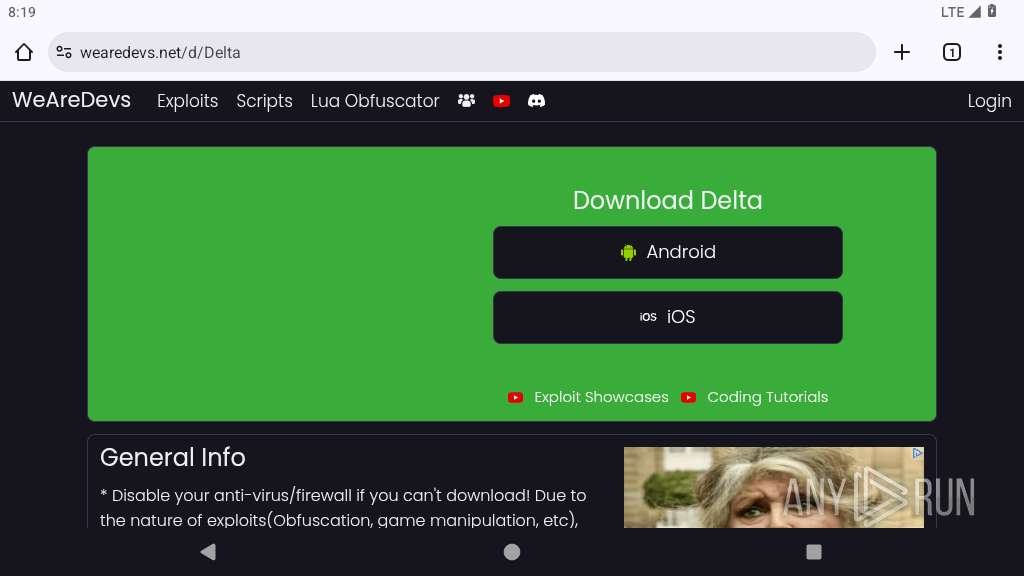Download Delta for Android
The image size is (1024, 576).
[x=667, y=252]
